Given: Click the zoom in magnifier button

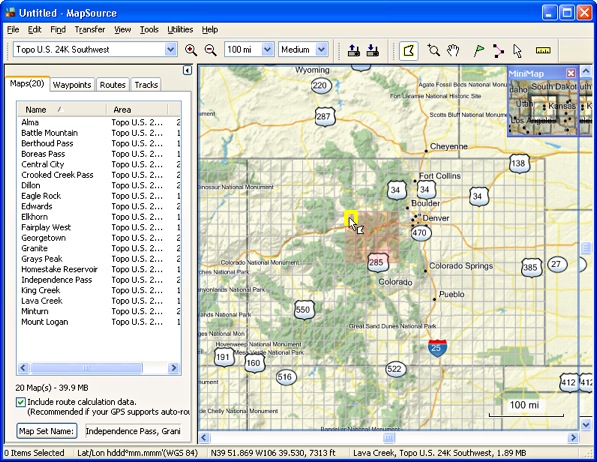Looking at the screenshot, I should coord(191,50).
